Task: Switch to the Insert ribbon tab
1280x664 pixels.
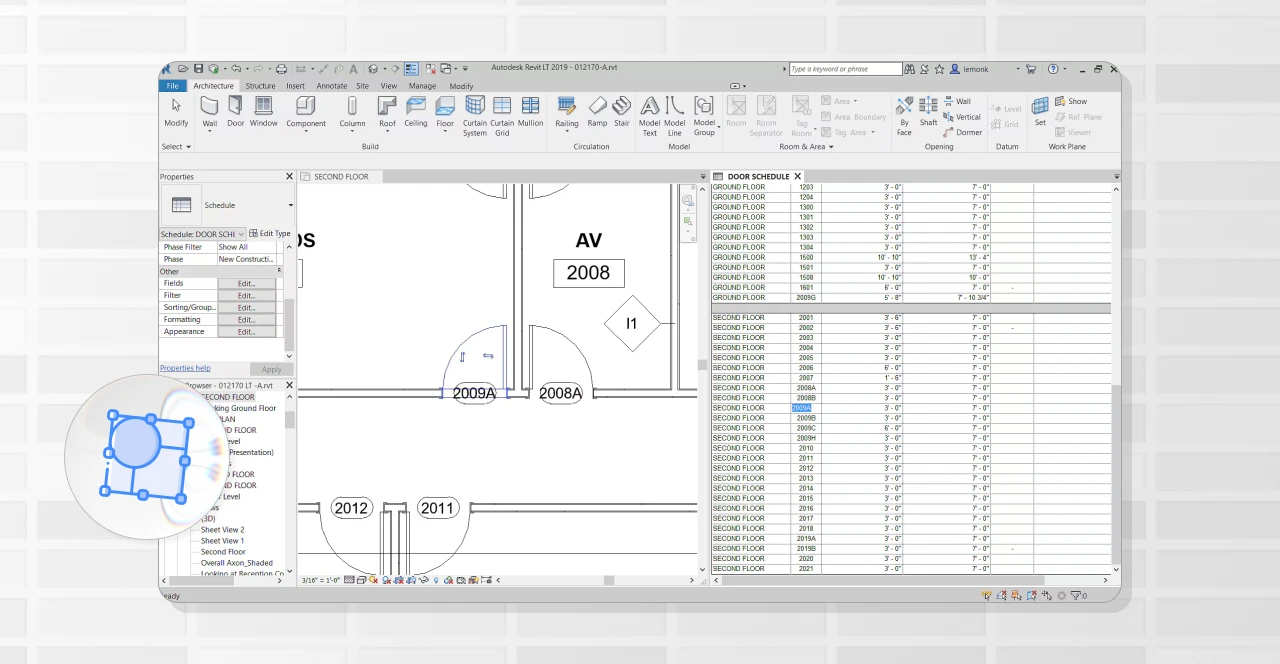Action: click(x=295, y=86)
